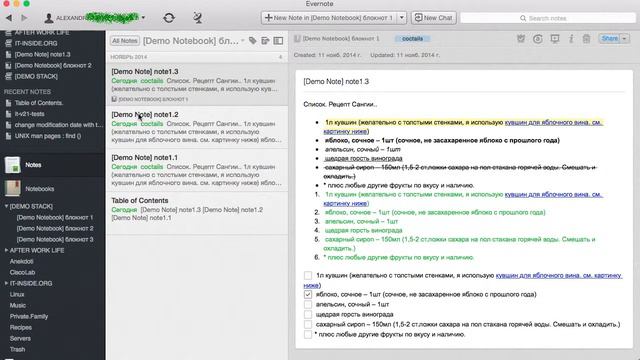This screenshot has width=640, height=360.
Task: Expand the IT-INSIDE.ORG stack triangle
Action: coord(6,283)
